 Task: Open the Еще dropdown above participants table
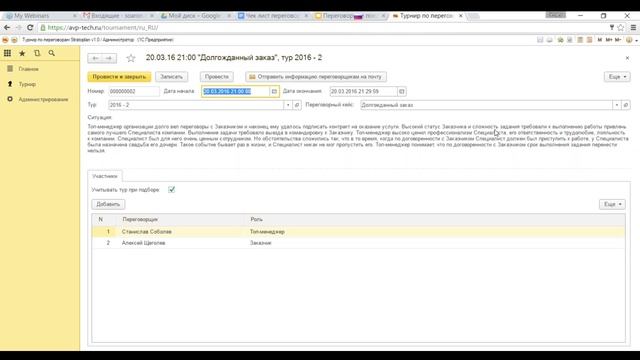click(612, 204)
